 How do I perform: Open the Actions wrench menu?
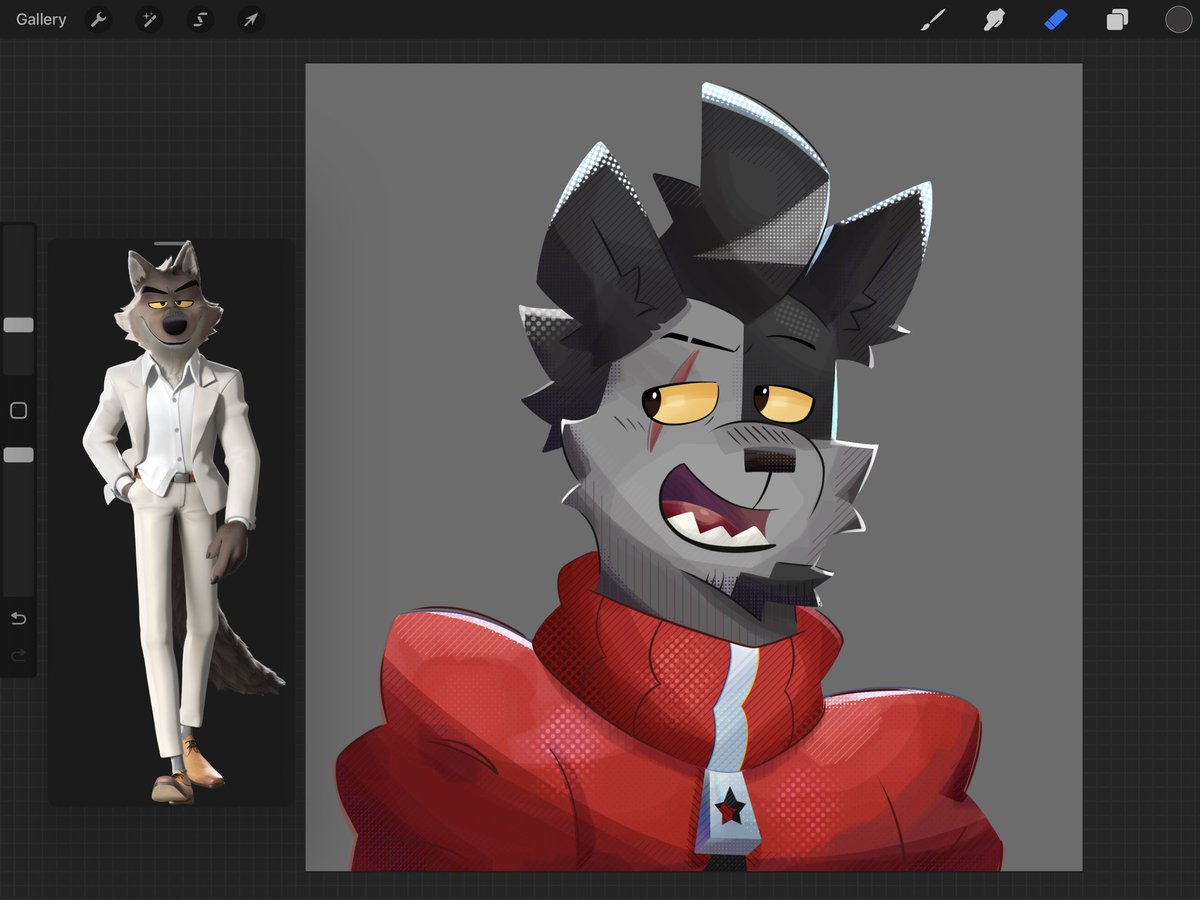98,20
